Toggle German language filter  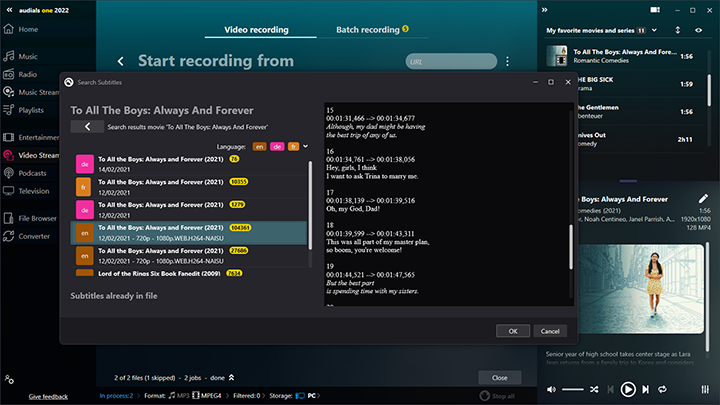pyautogui.click(x=277, y=146)
